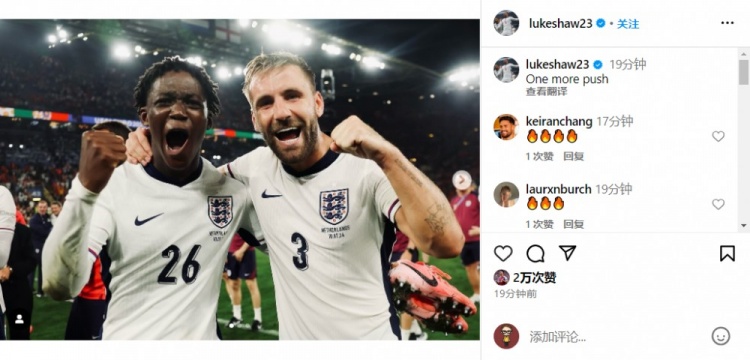Image resolution: width=750 pixels, height=360 pixels.
Task: Click the 添加评论 comment input field
Action: 615,337
